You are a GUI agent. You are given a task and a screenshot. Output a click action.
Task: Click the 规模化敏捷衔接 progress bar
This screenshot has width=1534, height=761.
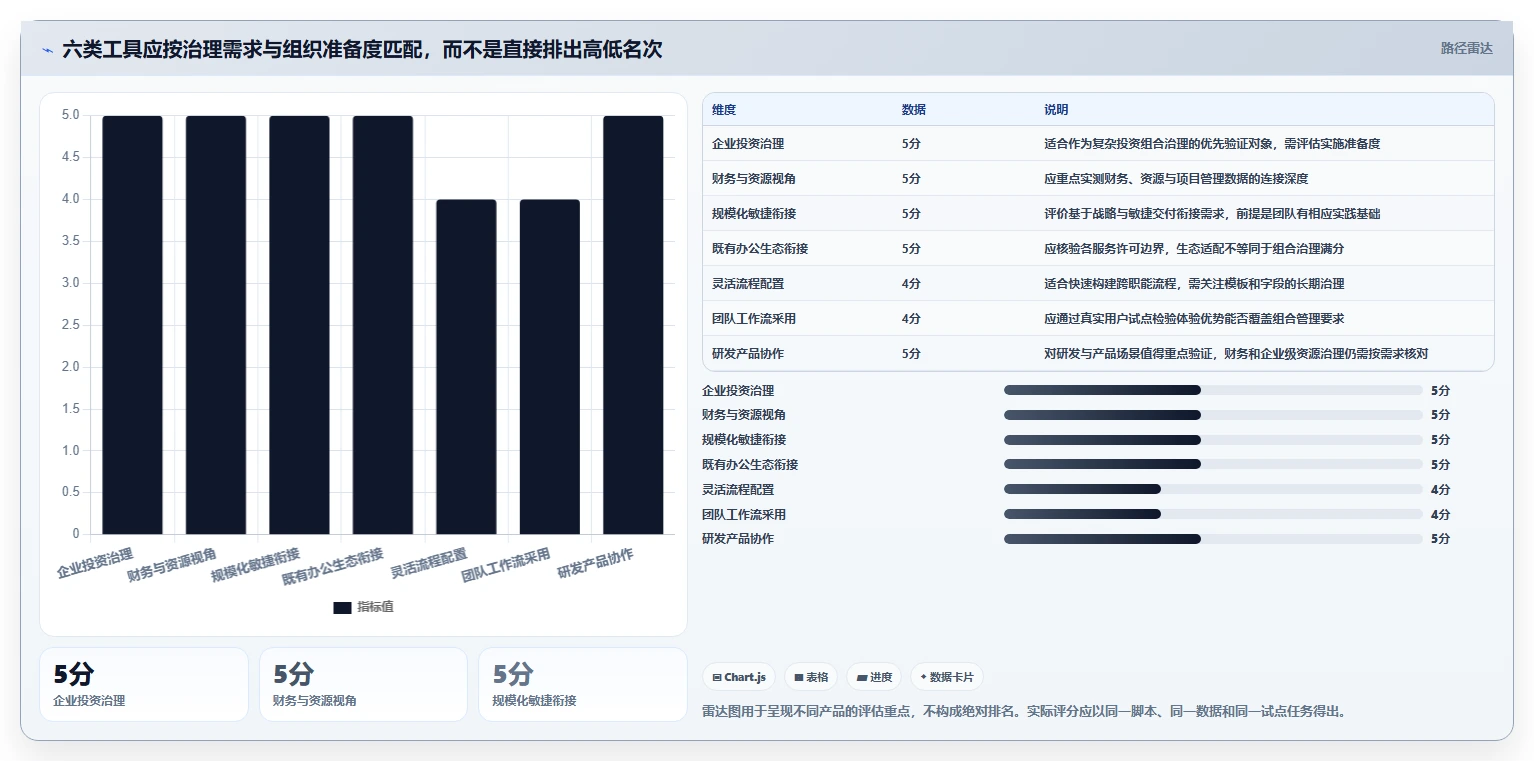coord(1213,440)
